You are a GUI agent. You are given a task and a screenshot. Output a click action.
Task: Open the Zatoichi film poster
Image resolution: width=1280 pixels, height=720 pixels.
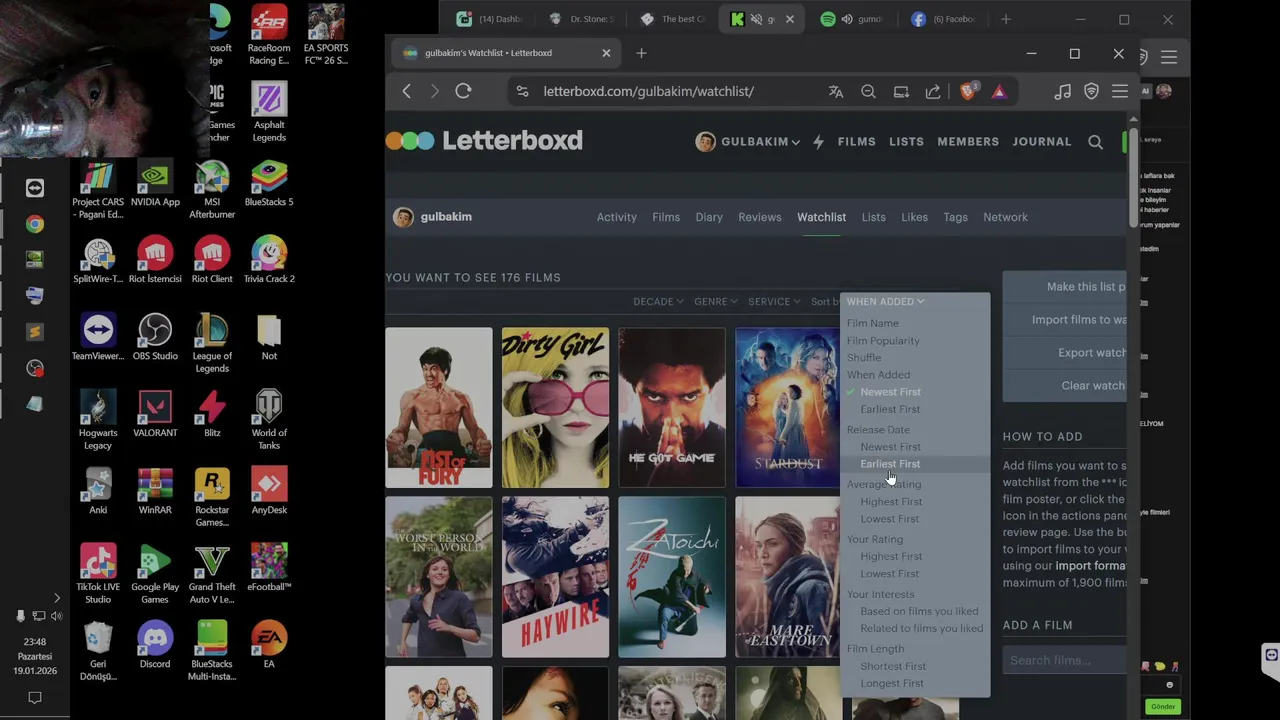672,577
